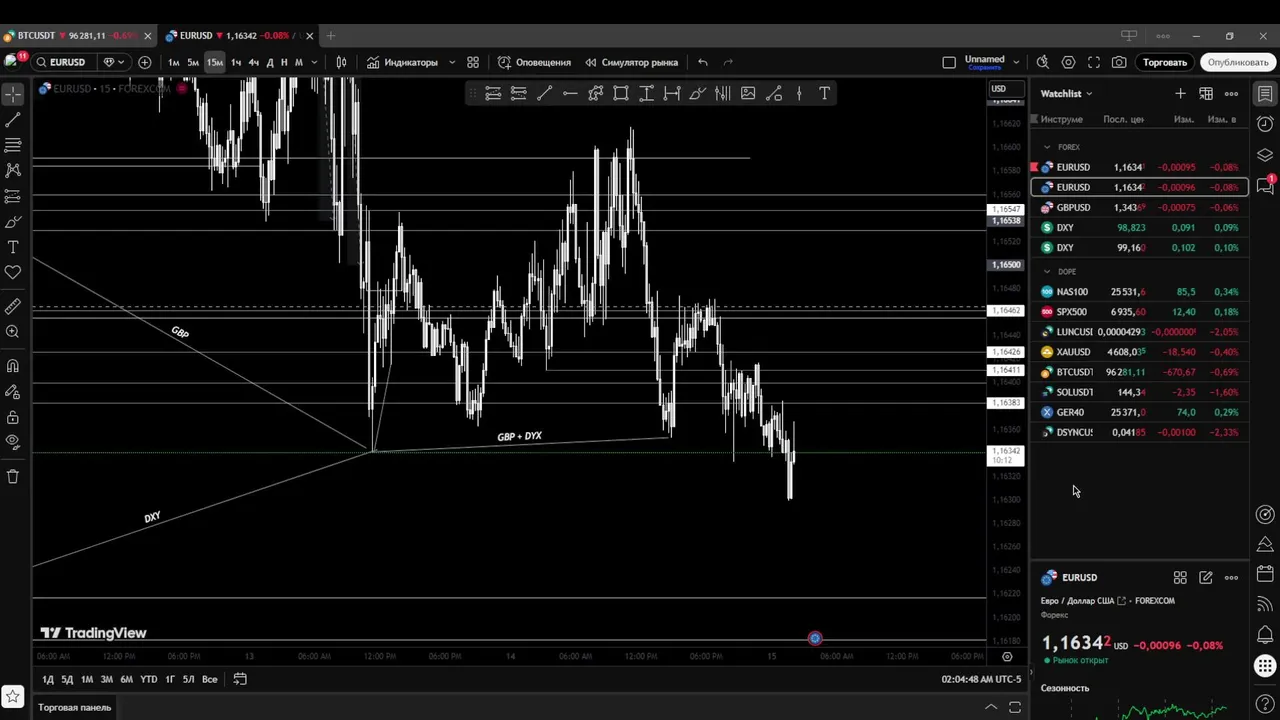Click the redo arrow
Screen dimensions: 1280x720
(x=728, y=62)
